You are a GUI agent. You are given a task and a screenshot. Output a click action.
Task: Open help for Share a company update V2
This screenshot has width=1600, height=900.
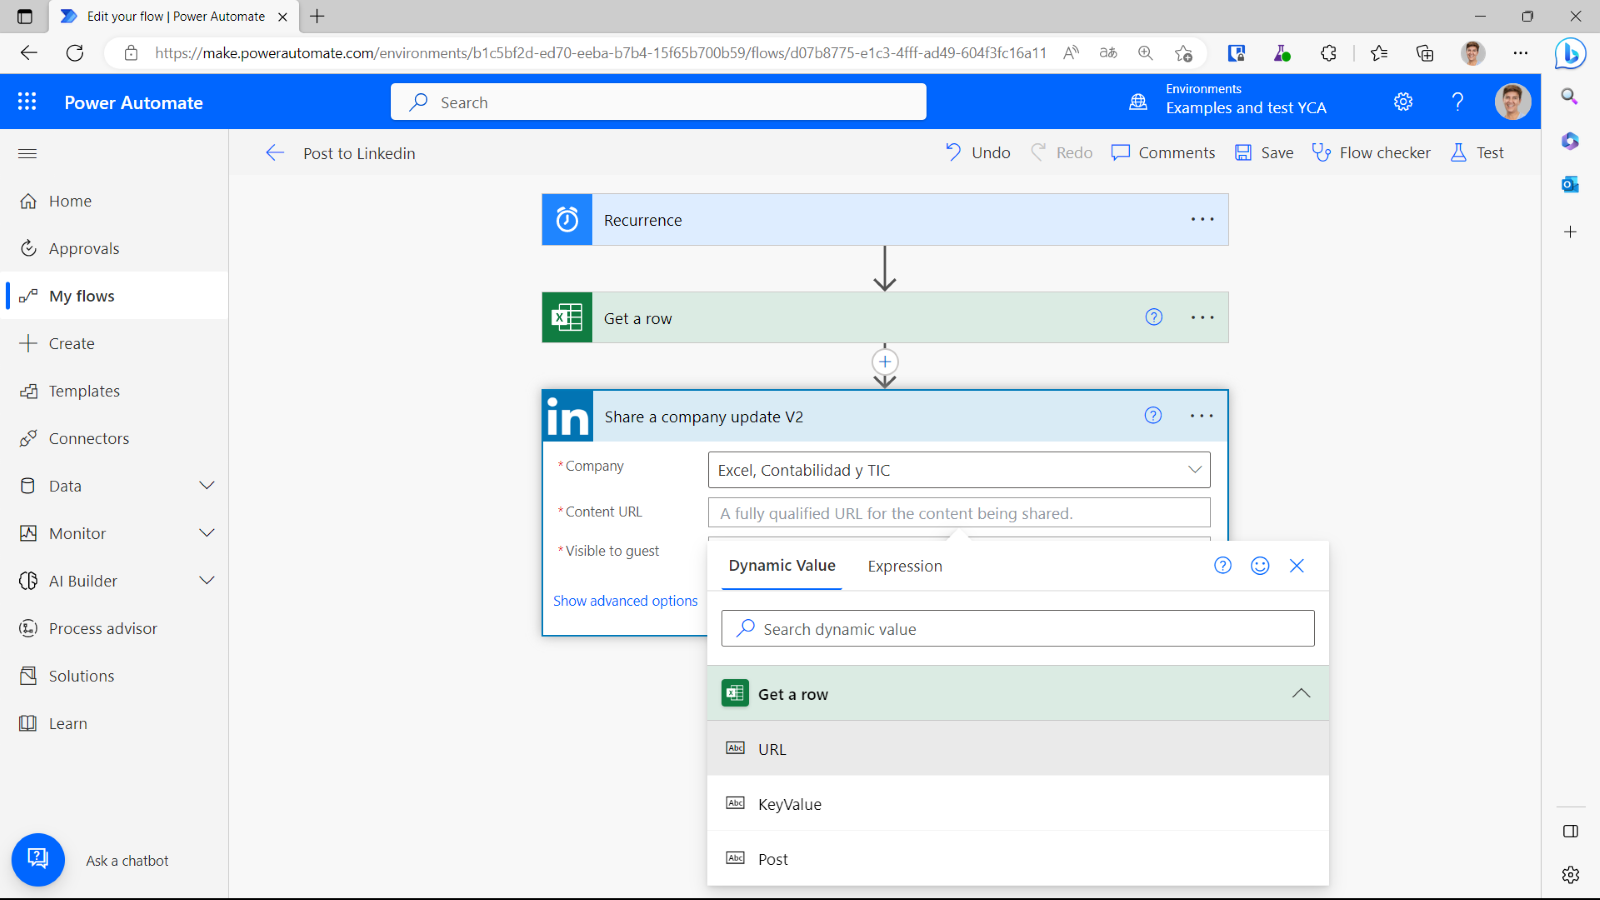(x=1153, y=416)
